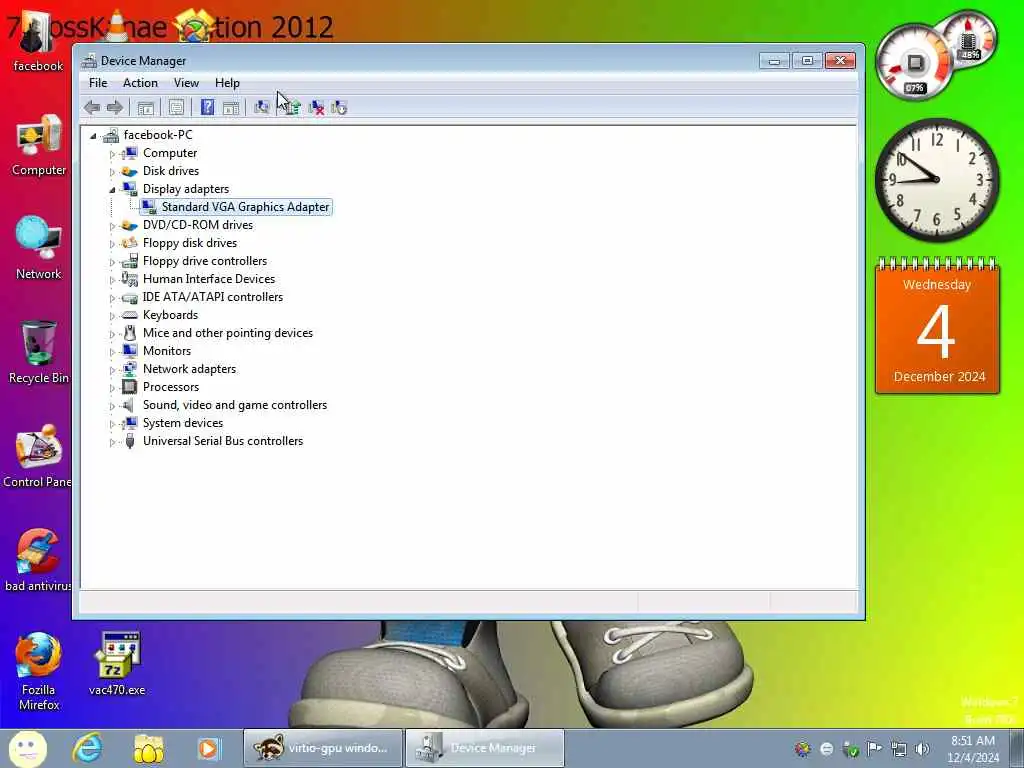Select the IDE ATA/ATAPI controllers entry
This screenshot has width=1024, height=768.
pos(213,296)
